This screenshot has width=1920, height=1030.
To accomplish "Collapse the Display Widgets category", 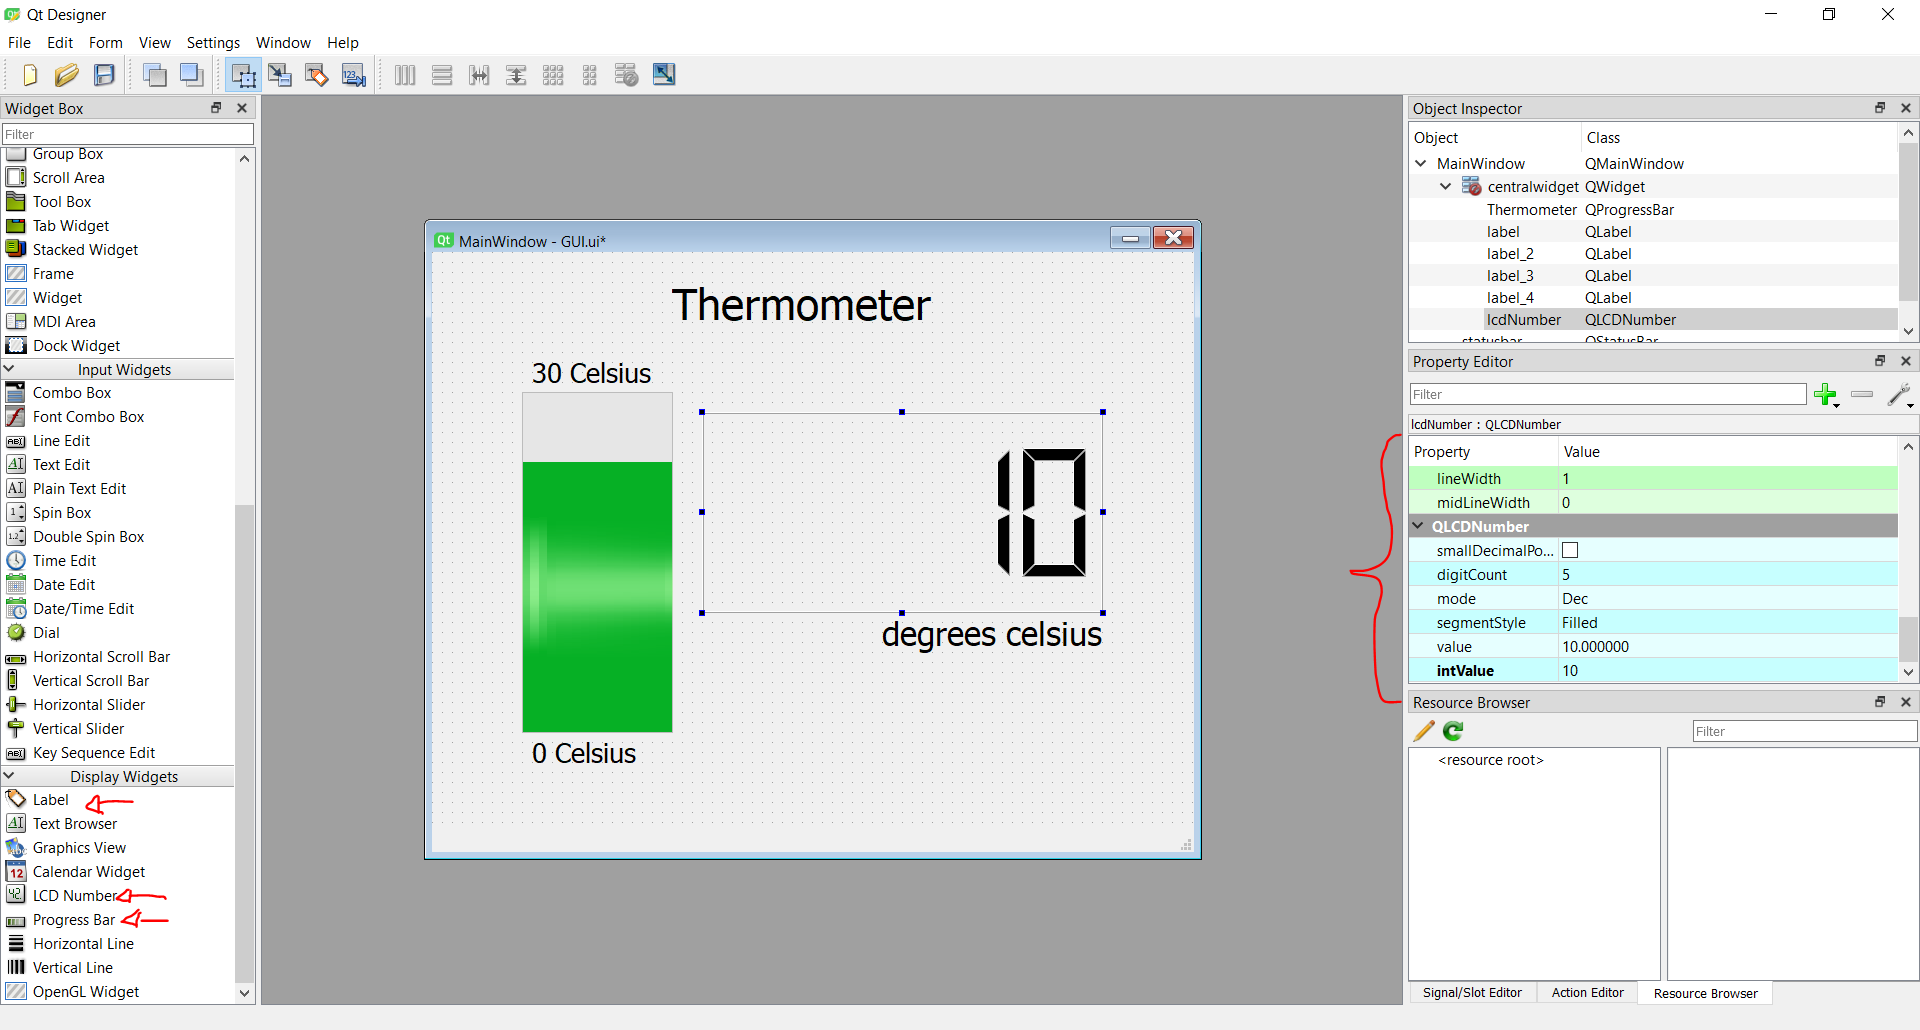I will (x=9, y=776).
